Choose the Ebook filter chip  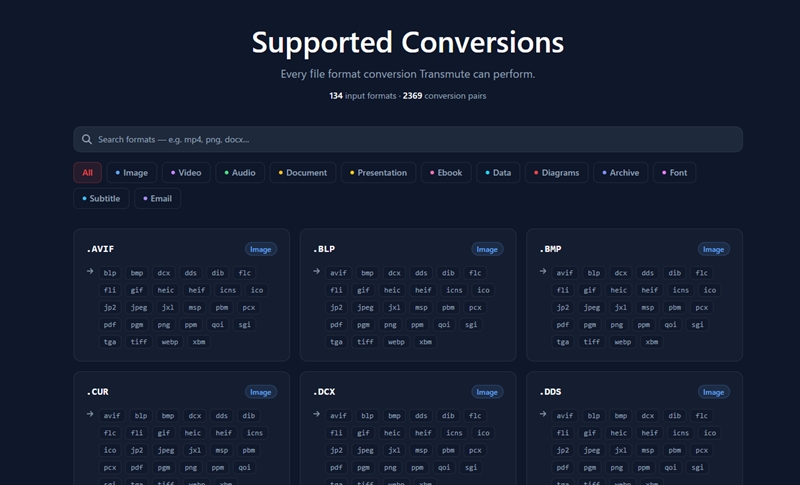(x=445, y=172)
